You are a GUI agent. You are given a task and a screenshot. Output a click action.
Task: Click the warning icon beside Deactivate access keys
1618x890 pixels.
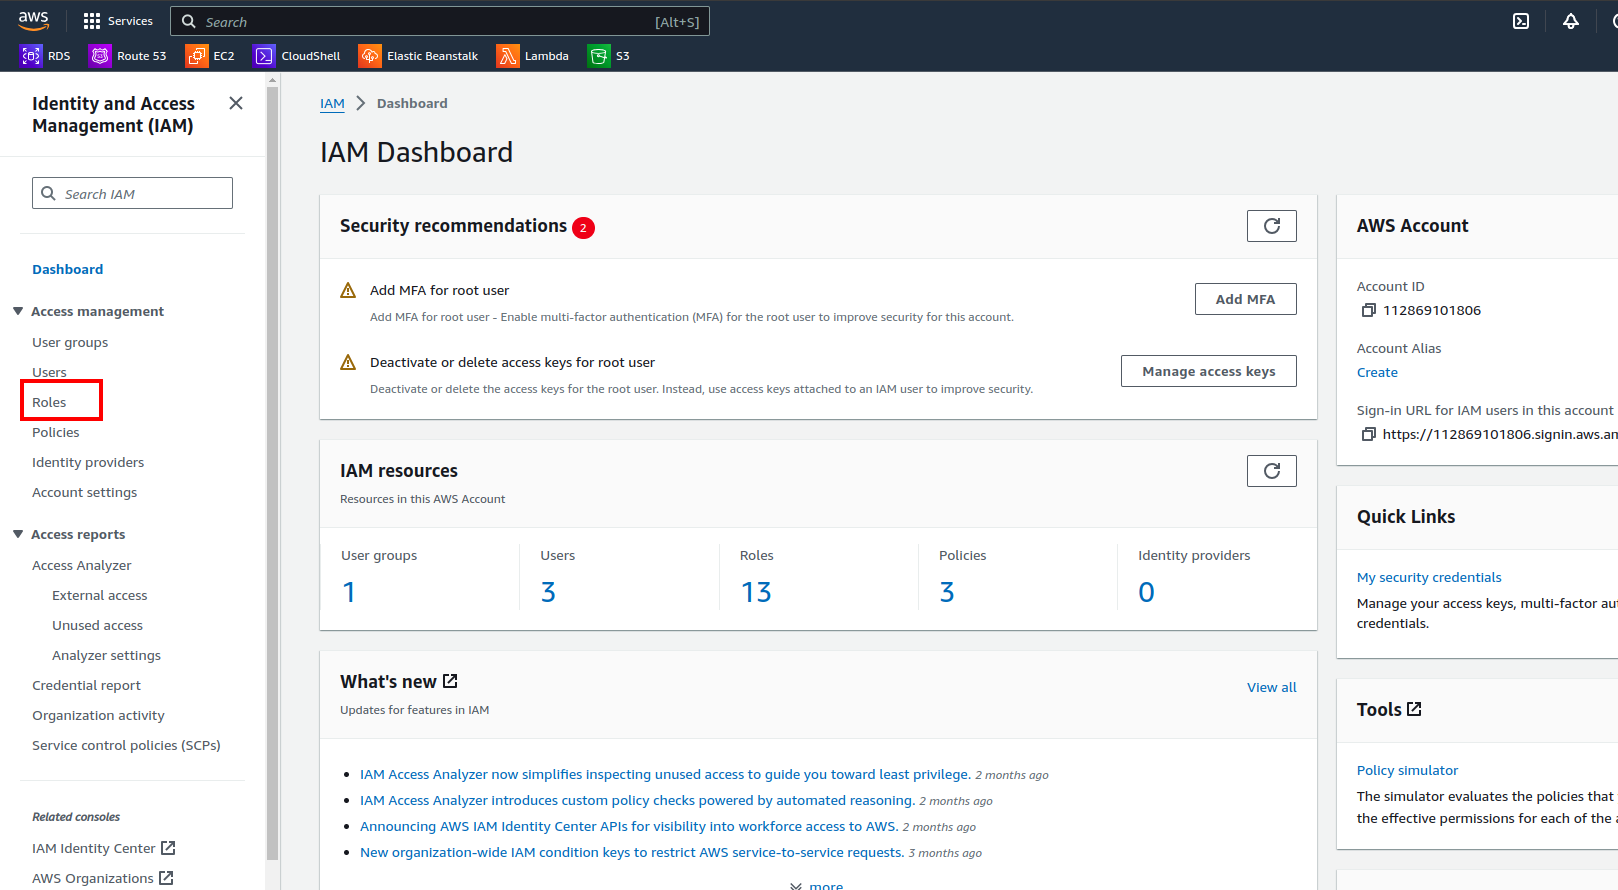tap(348, 363)
